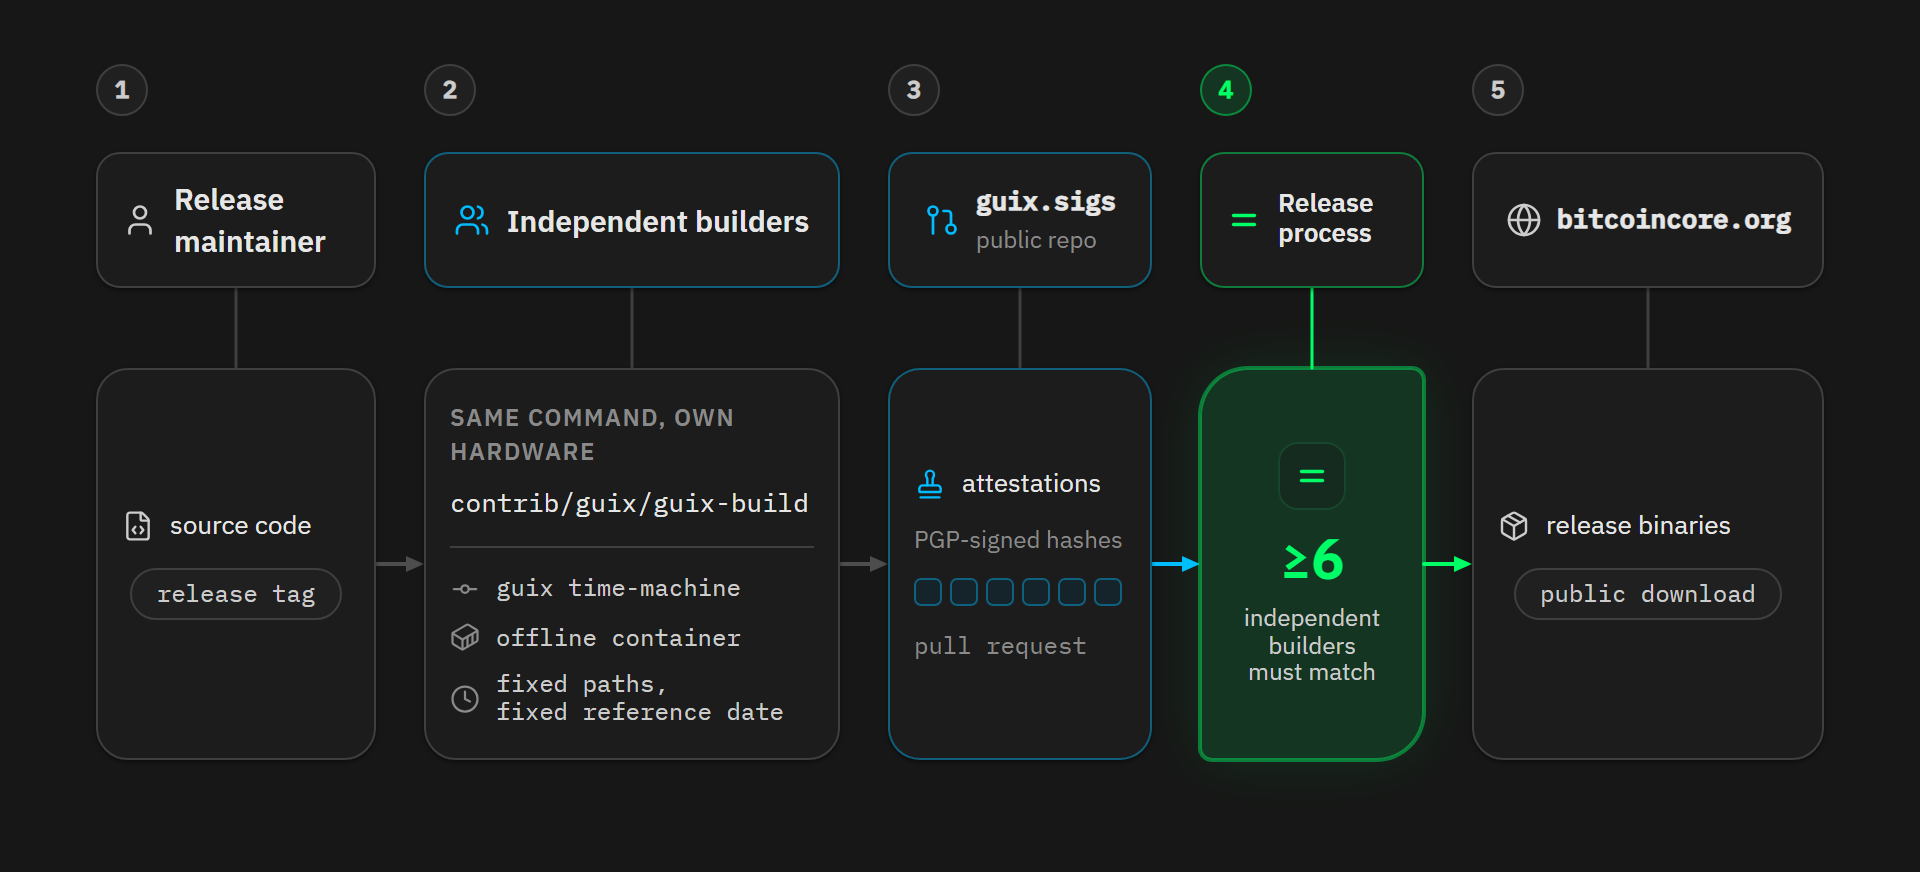1920x872 pixels.
Task: Click the equals icon above ≥6
Action: 1311,476
